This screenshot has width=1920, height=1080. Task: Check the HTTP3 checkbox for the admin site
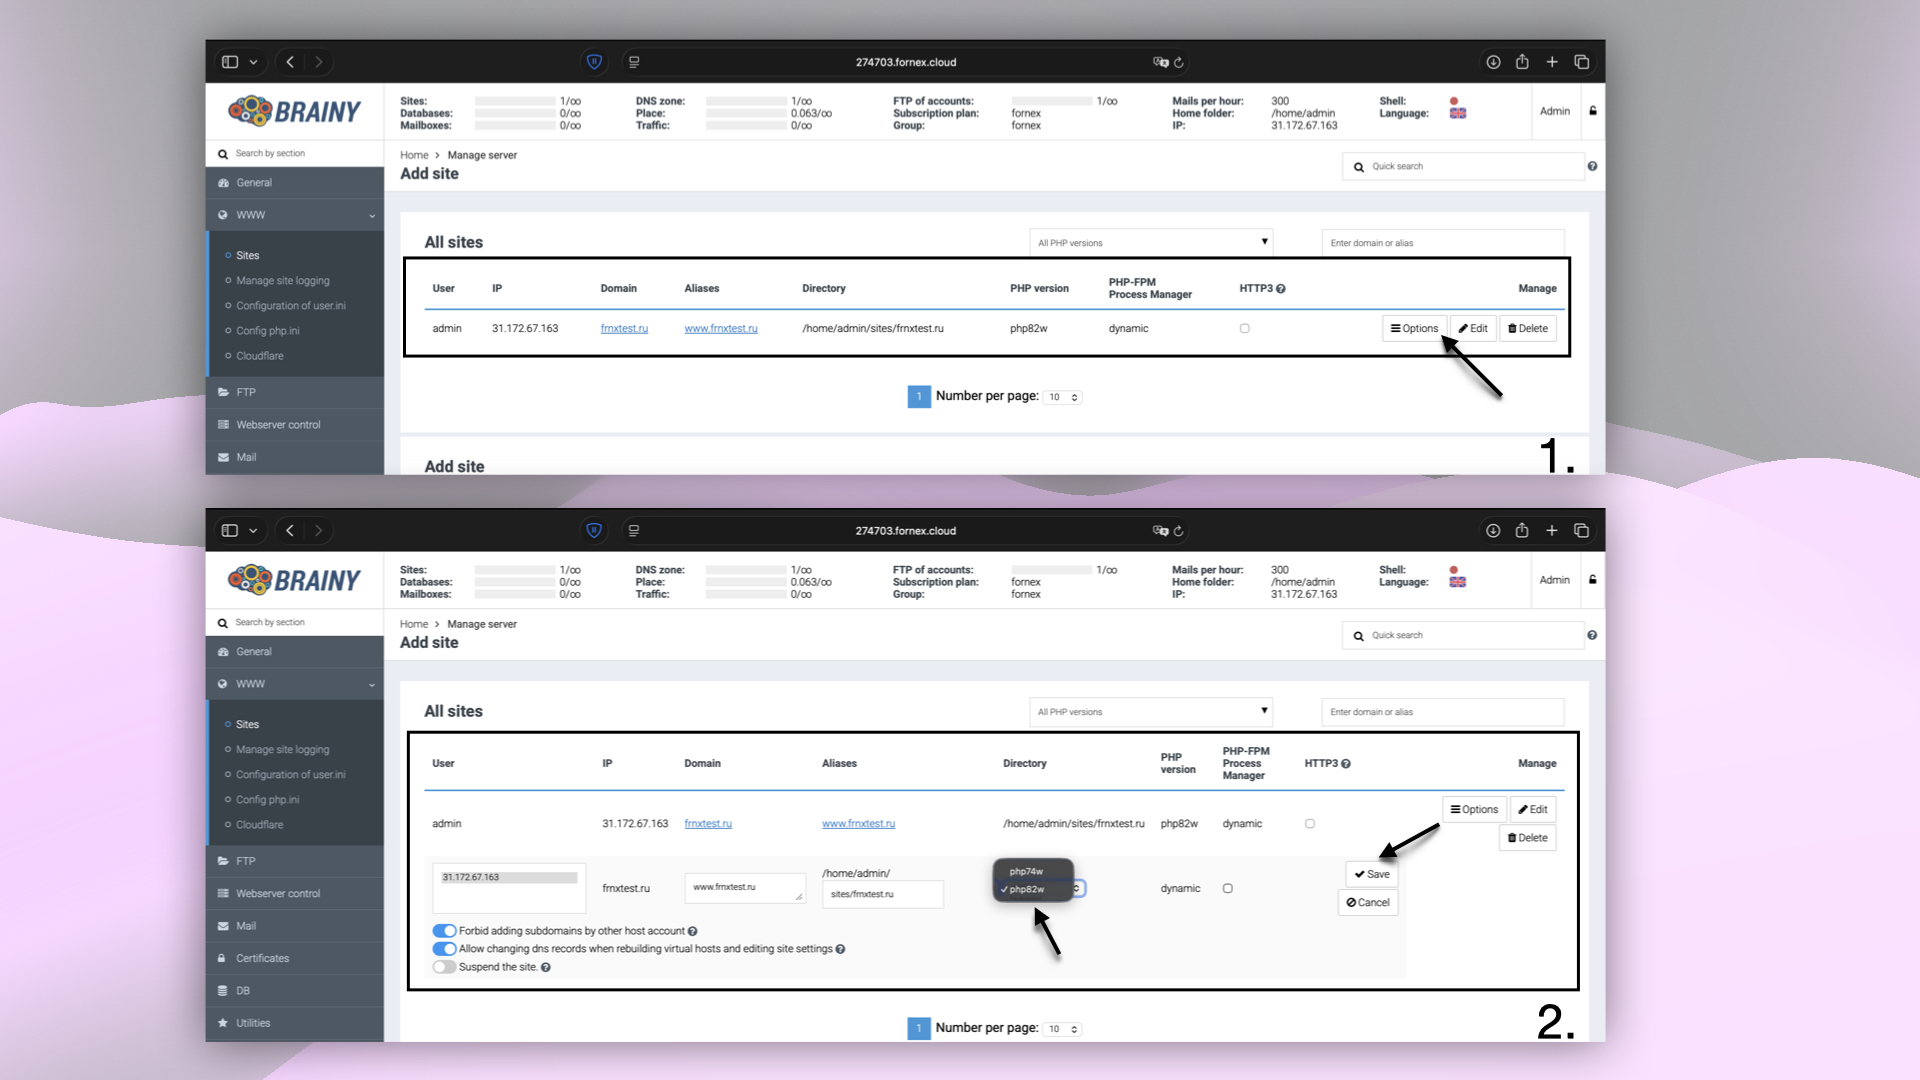pos(1310,823)
